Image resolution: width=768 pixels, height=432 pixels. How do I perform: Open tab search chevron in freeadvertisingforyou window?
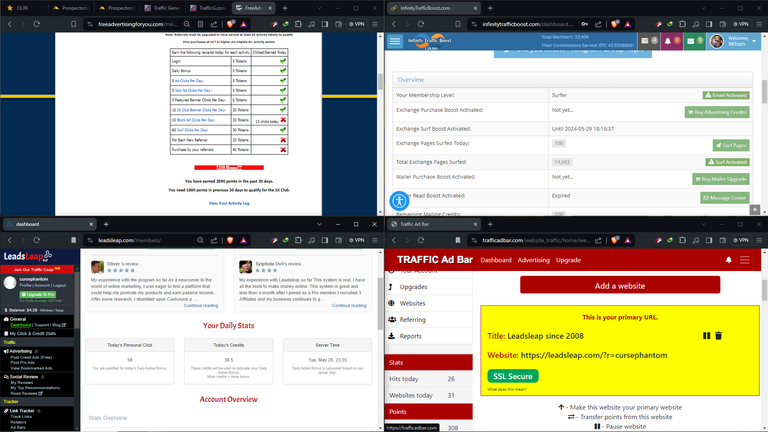click(319, 8)
